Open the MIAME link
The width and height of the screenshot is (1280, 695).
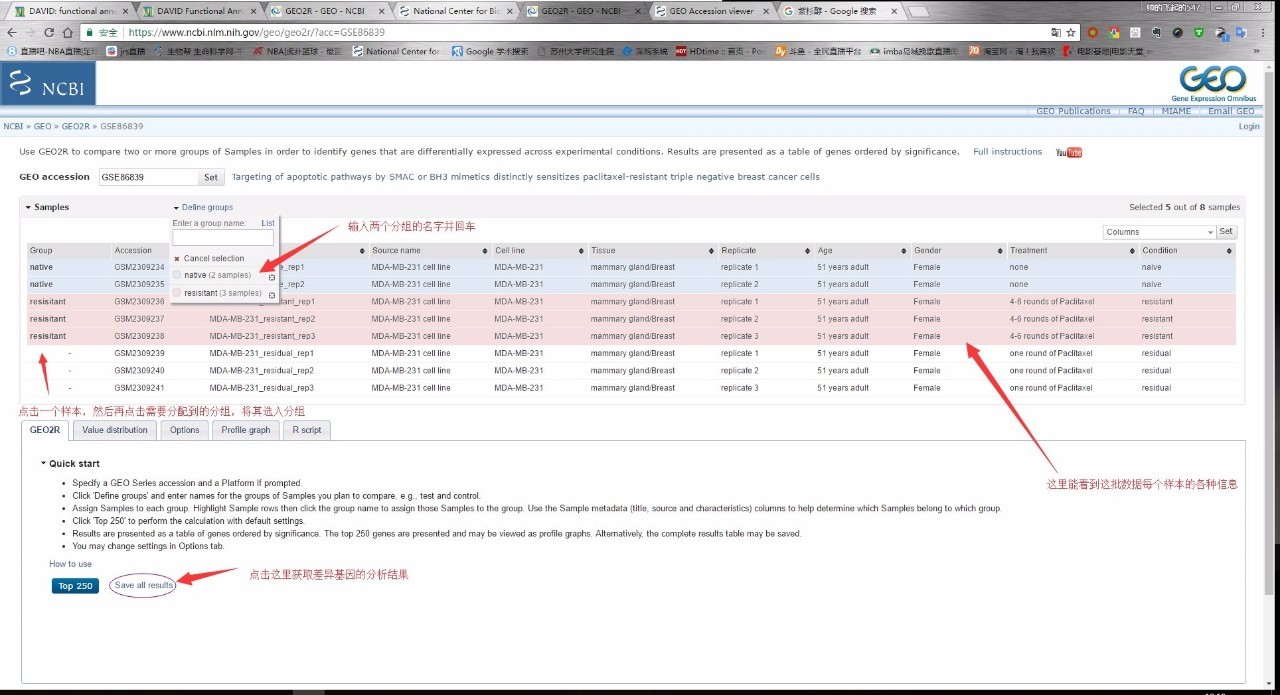coord(1176,111)
